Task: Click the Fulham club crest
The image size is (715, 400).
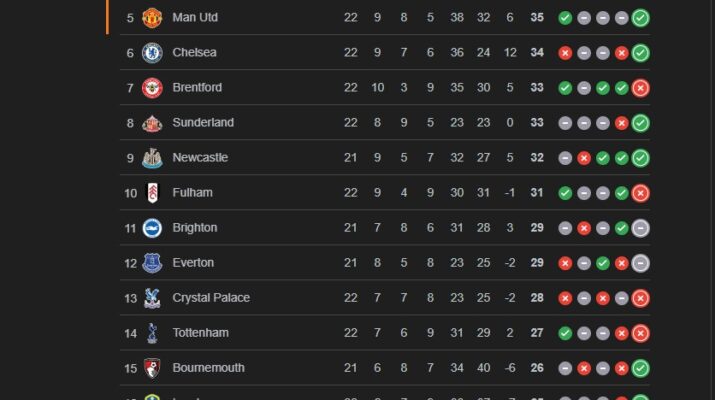Action: (x=152, y=193)
